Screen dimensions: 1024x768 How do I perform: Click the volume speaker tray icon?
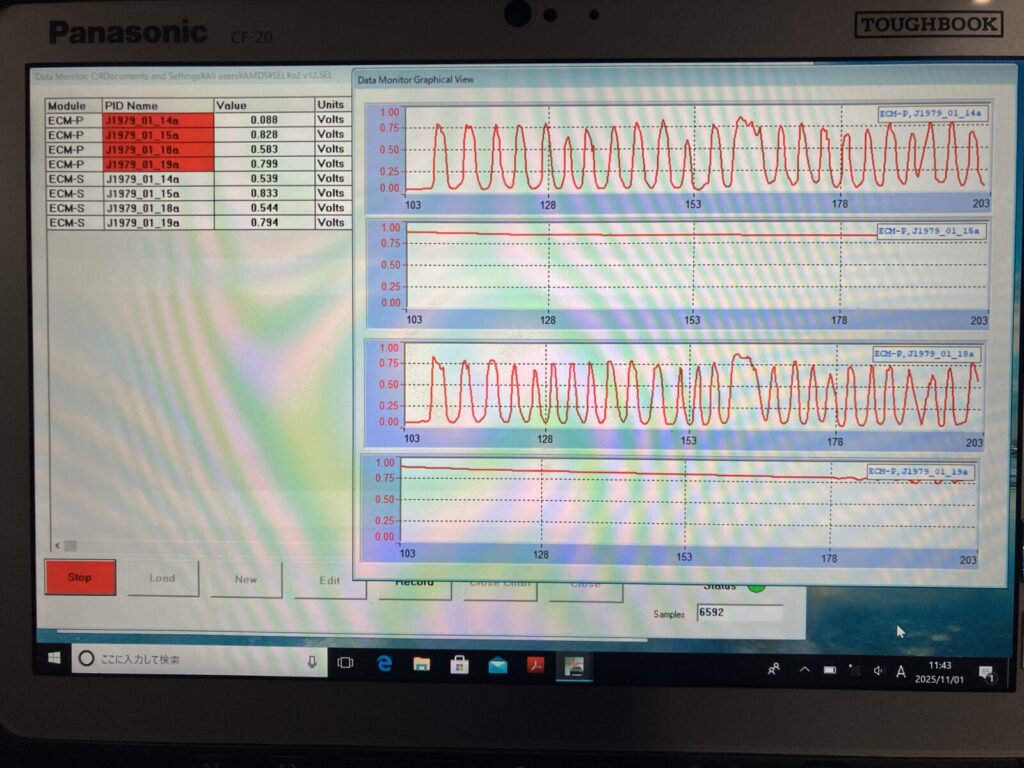[877, 671]
